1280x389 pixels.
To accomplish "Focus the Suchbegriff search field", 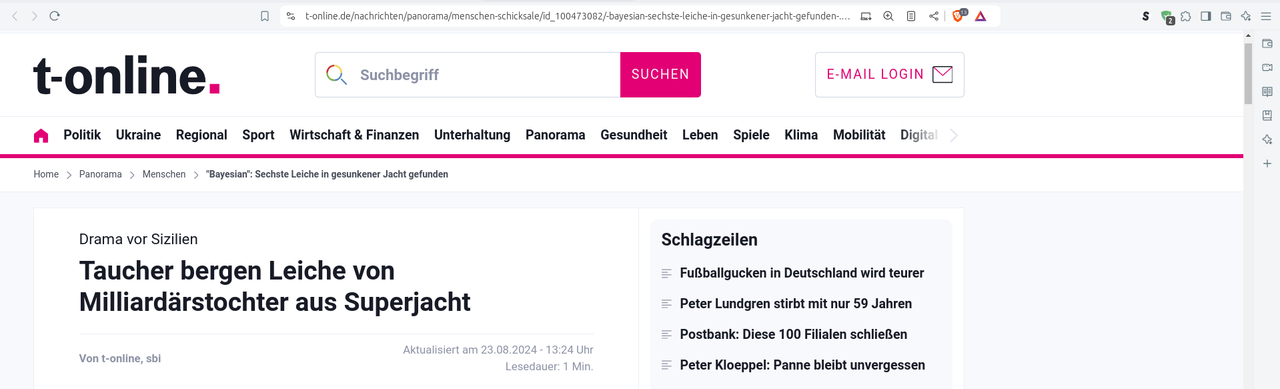I will tap(468, 75).
